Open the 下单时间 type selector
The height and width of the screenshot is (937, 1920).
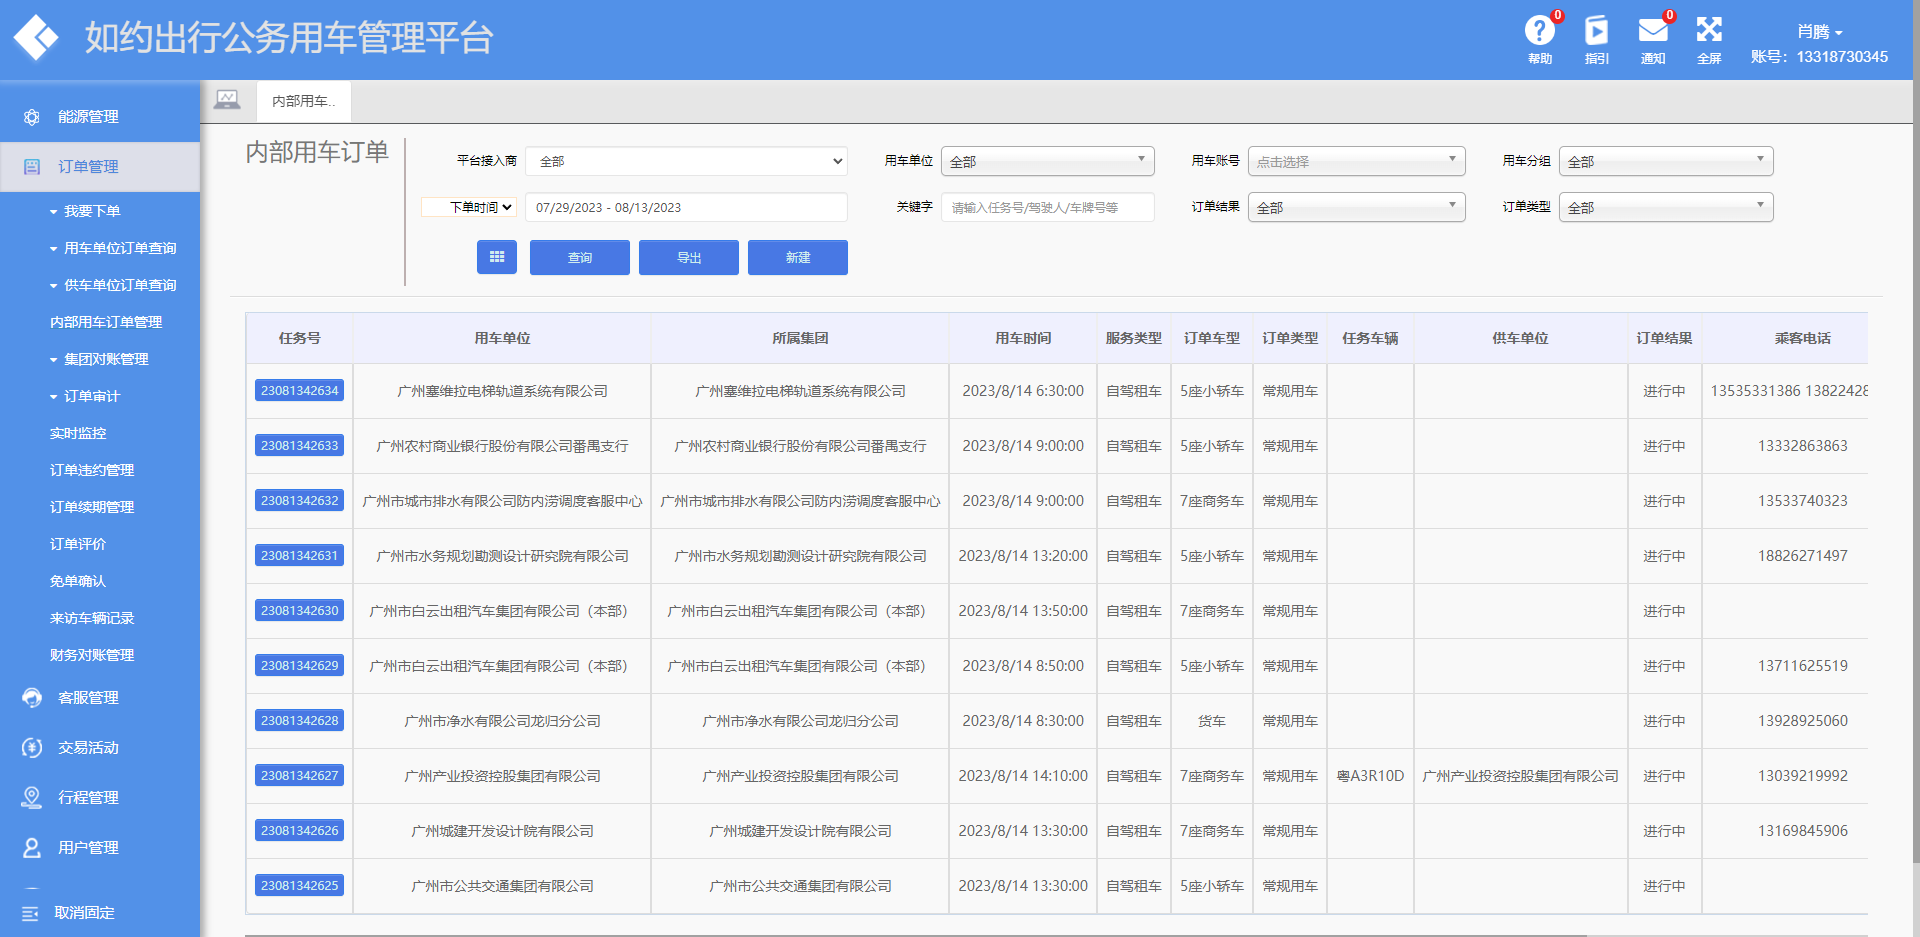point(469,207)
